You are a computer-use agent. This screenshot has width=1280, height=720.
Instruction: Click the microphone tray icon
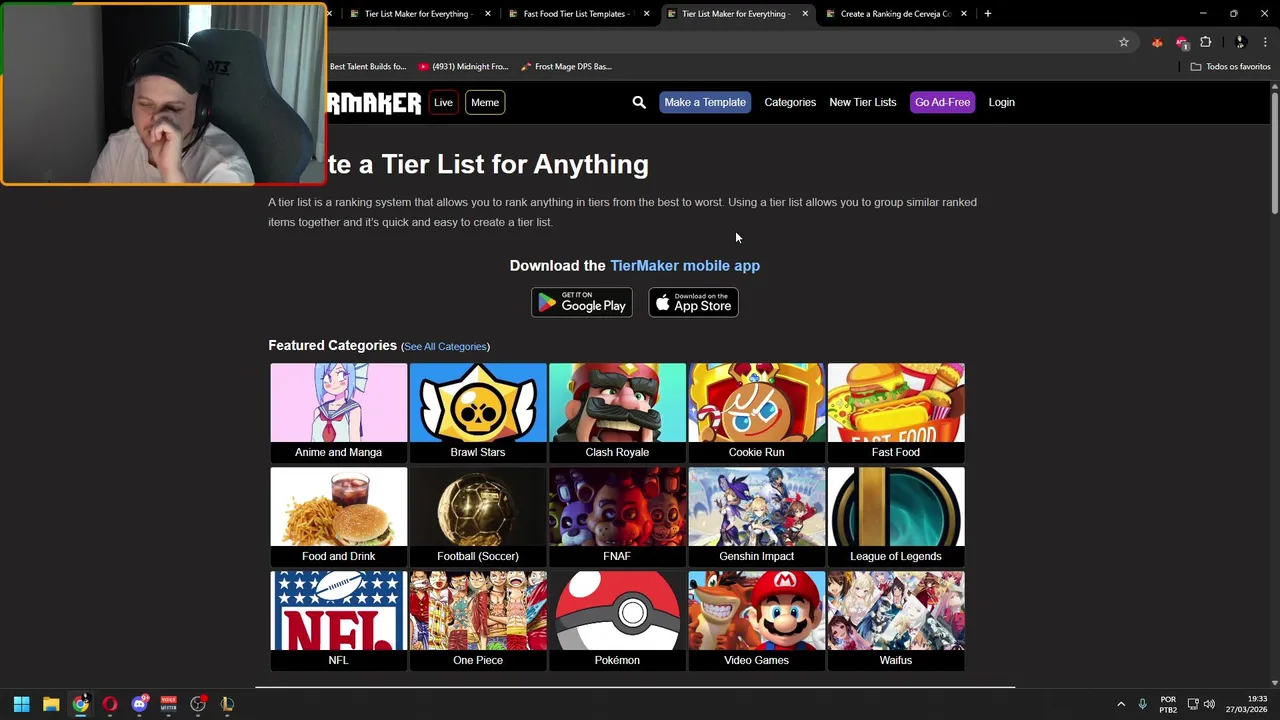[1142, 704]
